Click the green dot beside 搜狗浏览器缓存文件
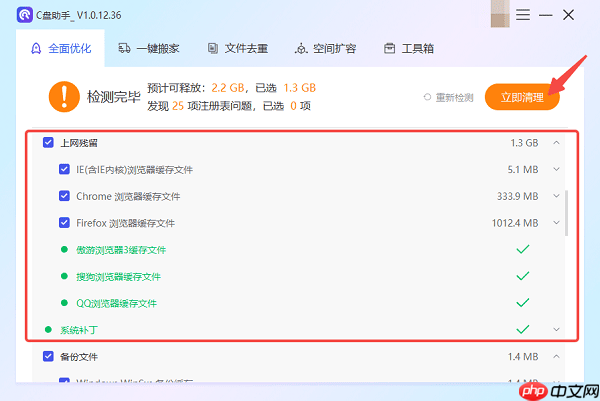The height and width of the screenshot is (401, 600). pyautogui.click(x=64, y=276)
